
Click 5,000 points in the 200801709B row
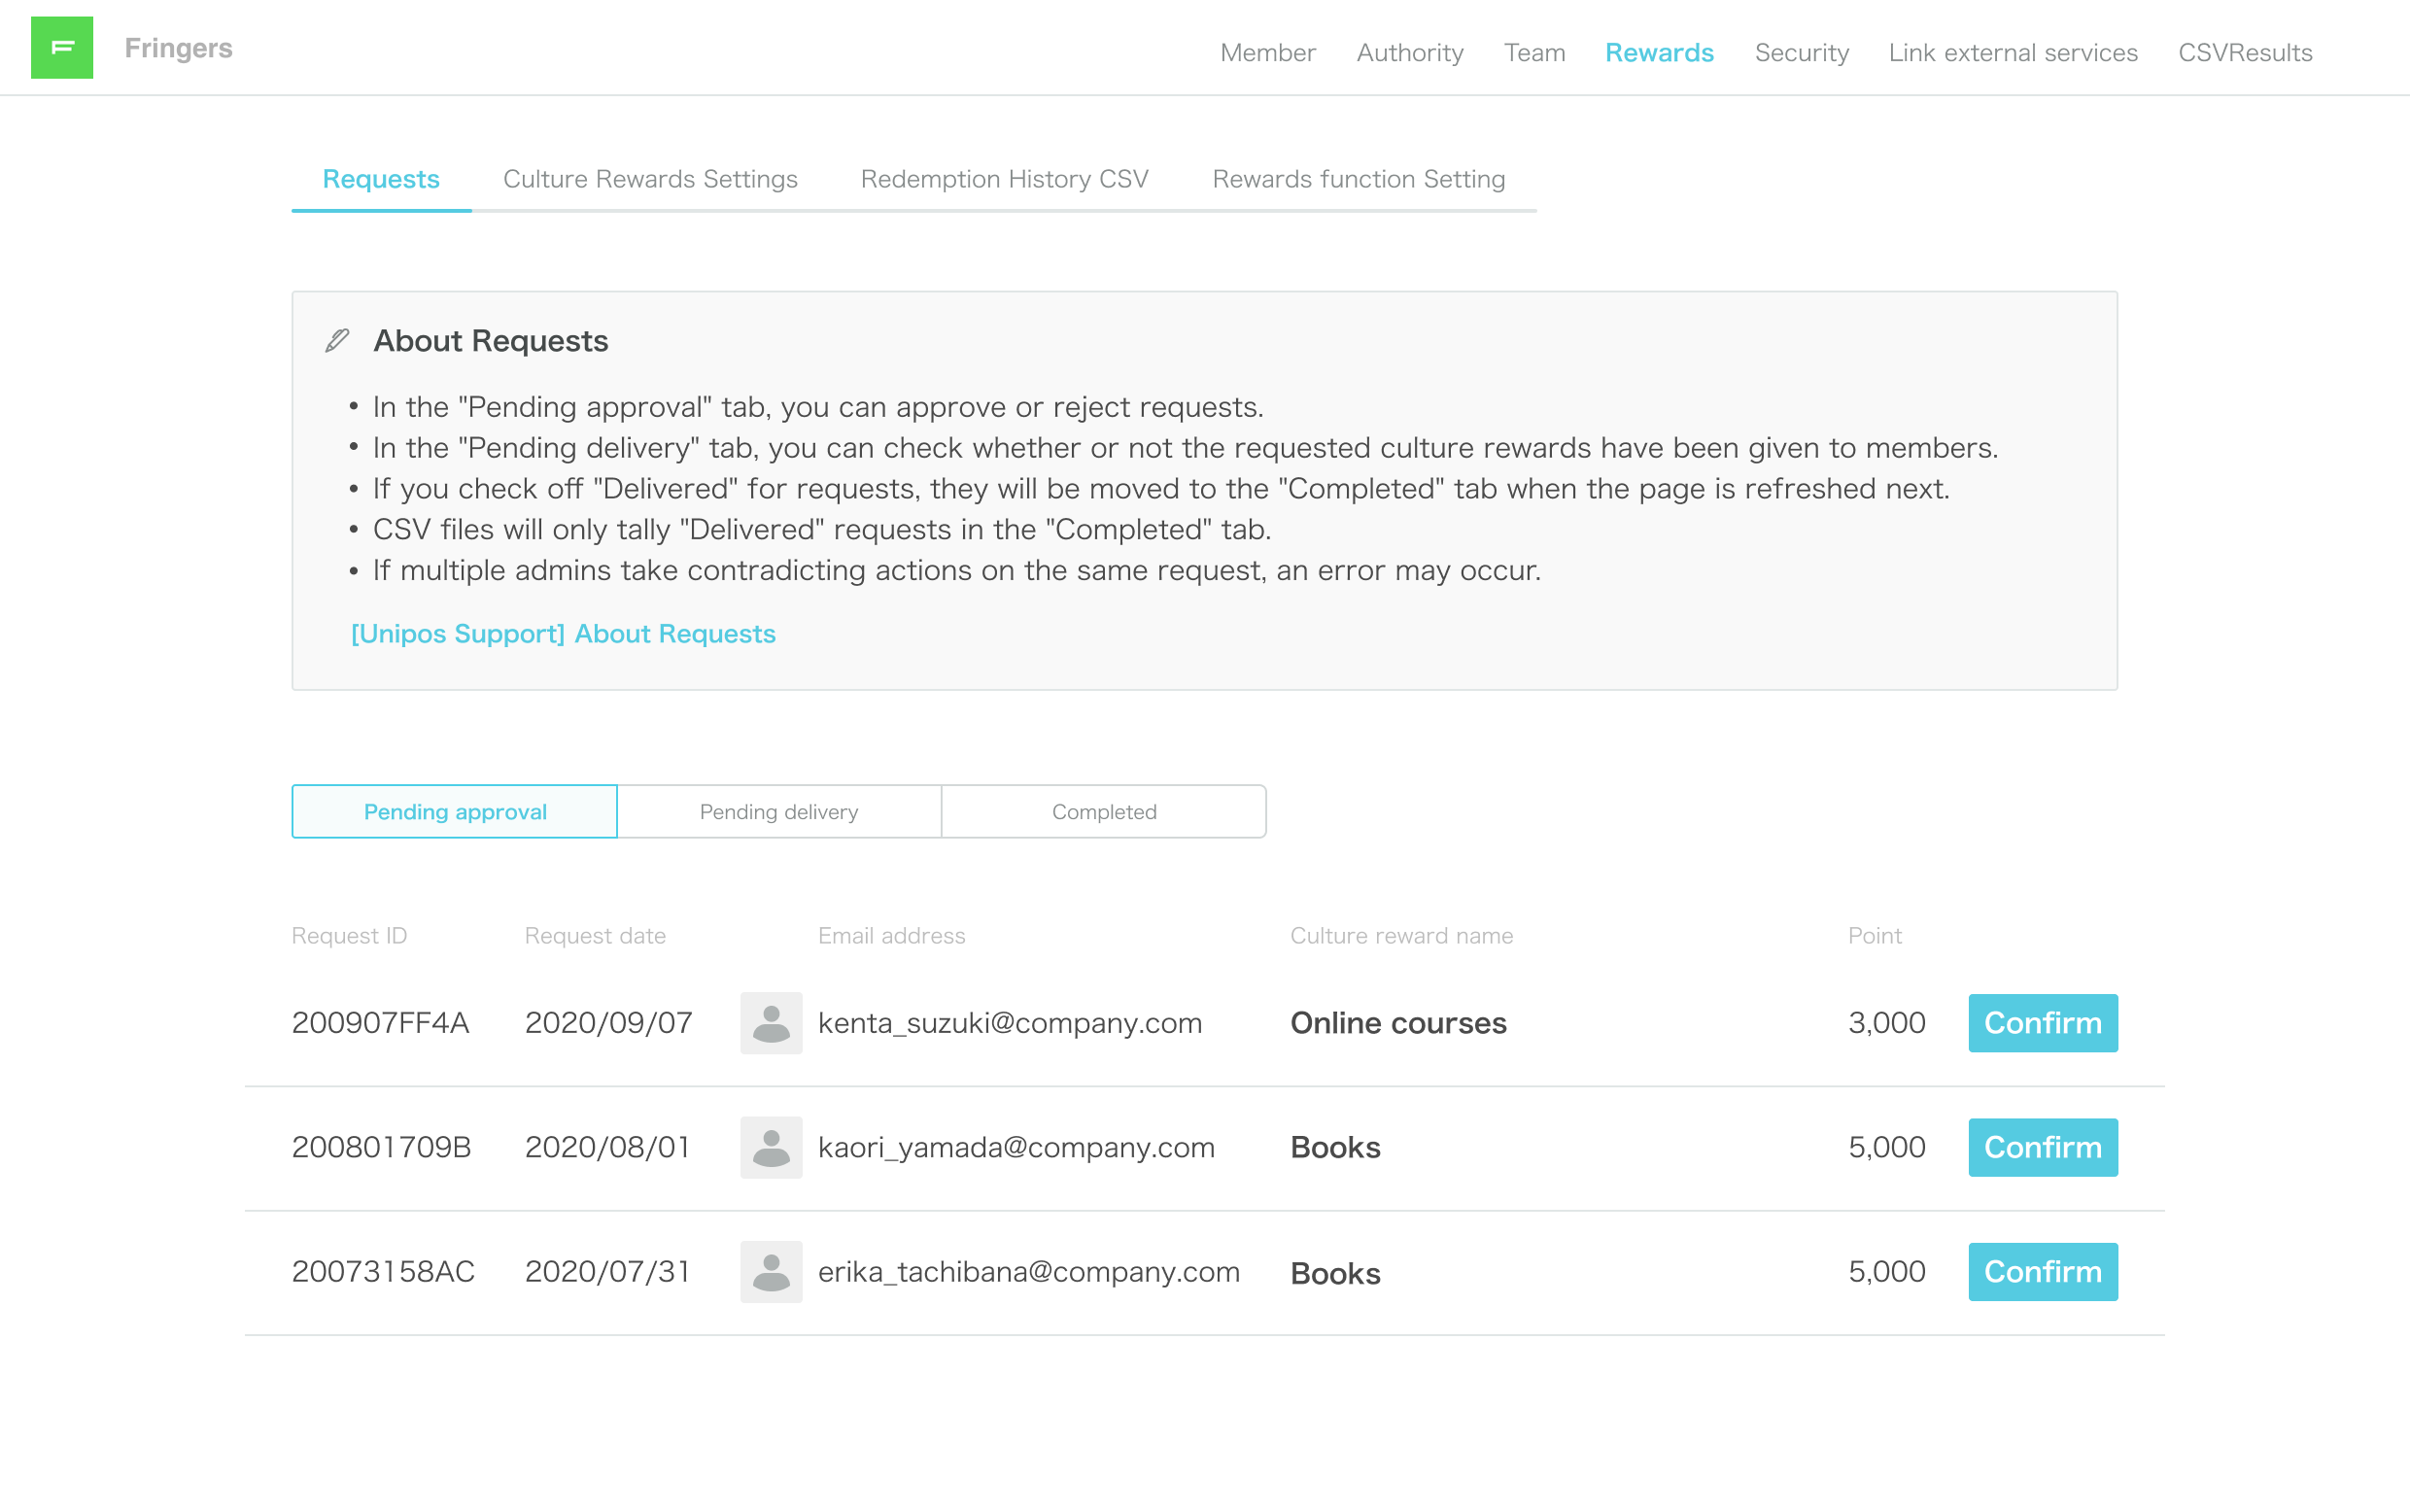[x=1886, y=1147]
